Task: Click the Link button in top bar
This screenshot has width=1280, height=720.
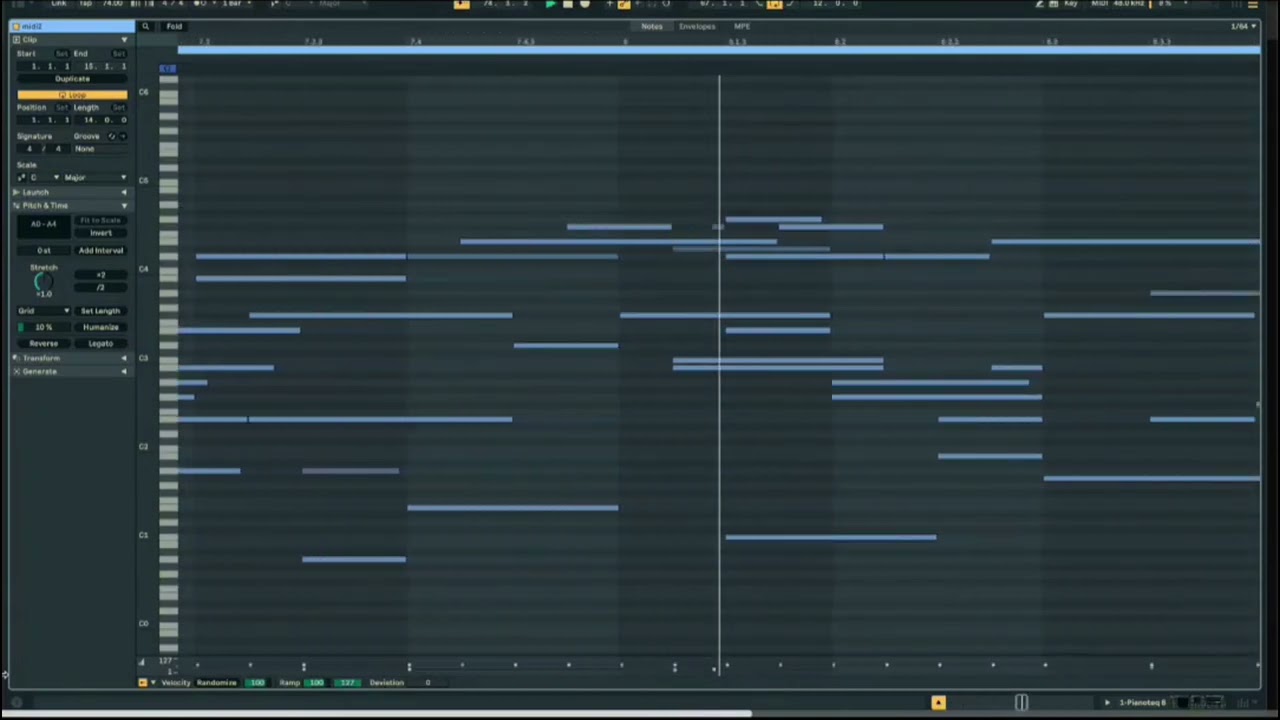Action: tap(59, 4)
